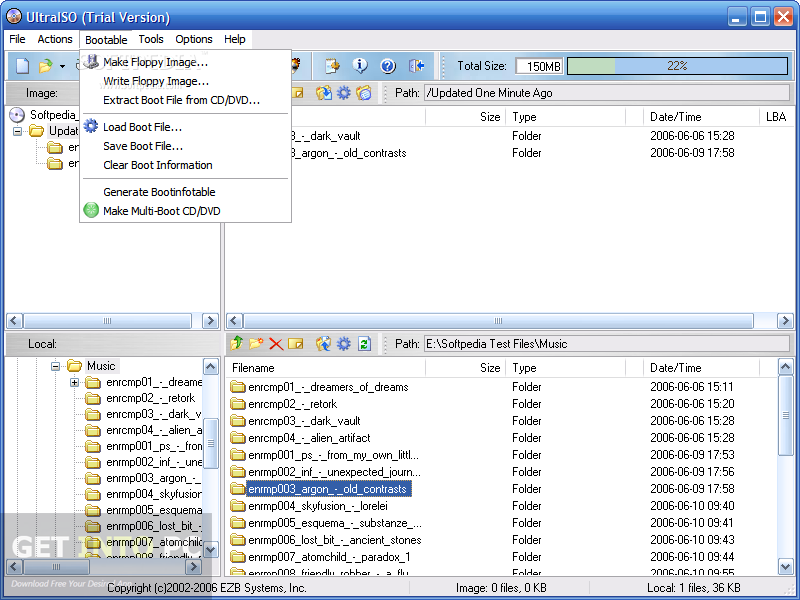Screen dimensions: 800x600
Task: Click the Up folder icon in local toolbar
Action: [x=236, y=343]
